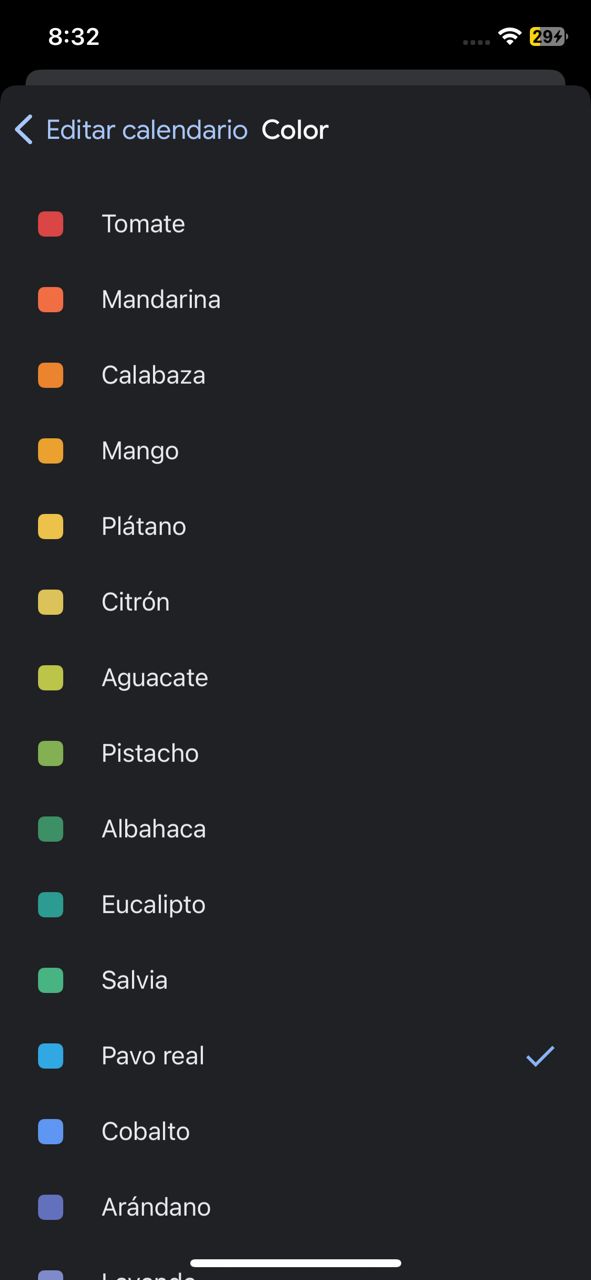Pick the Calabaza orange swatch
The image size is (591, 1280).
point(51,375)
